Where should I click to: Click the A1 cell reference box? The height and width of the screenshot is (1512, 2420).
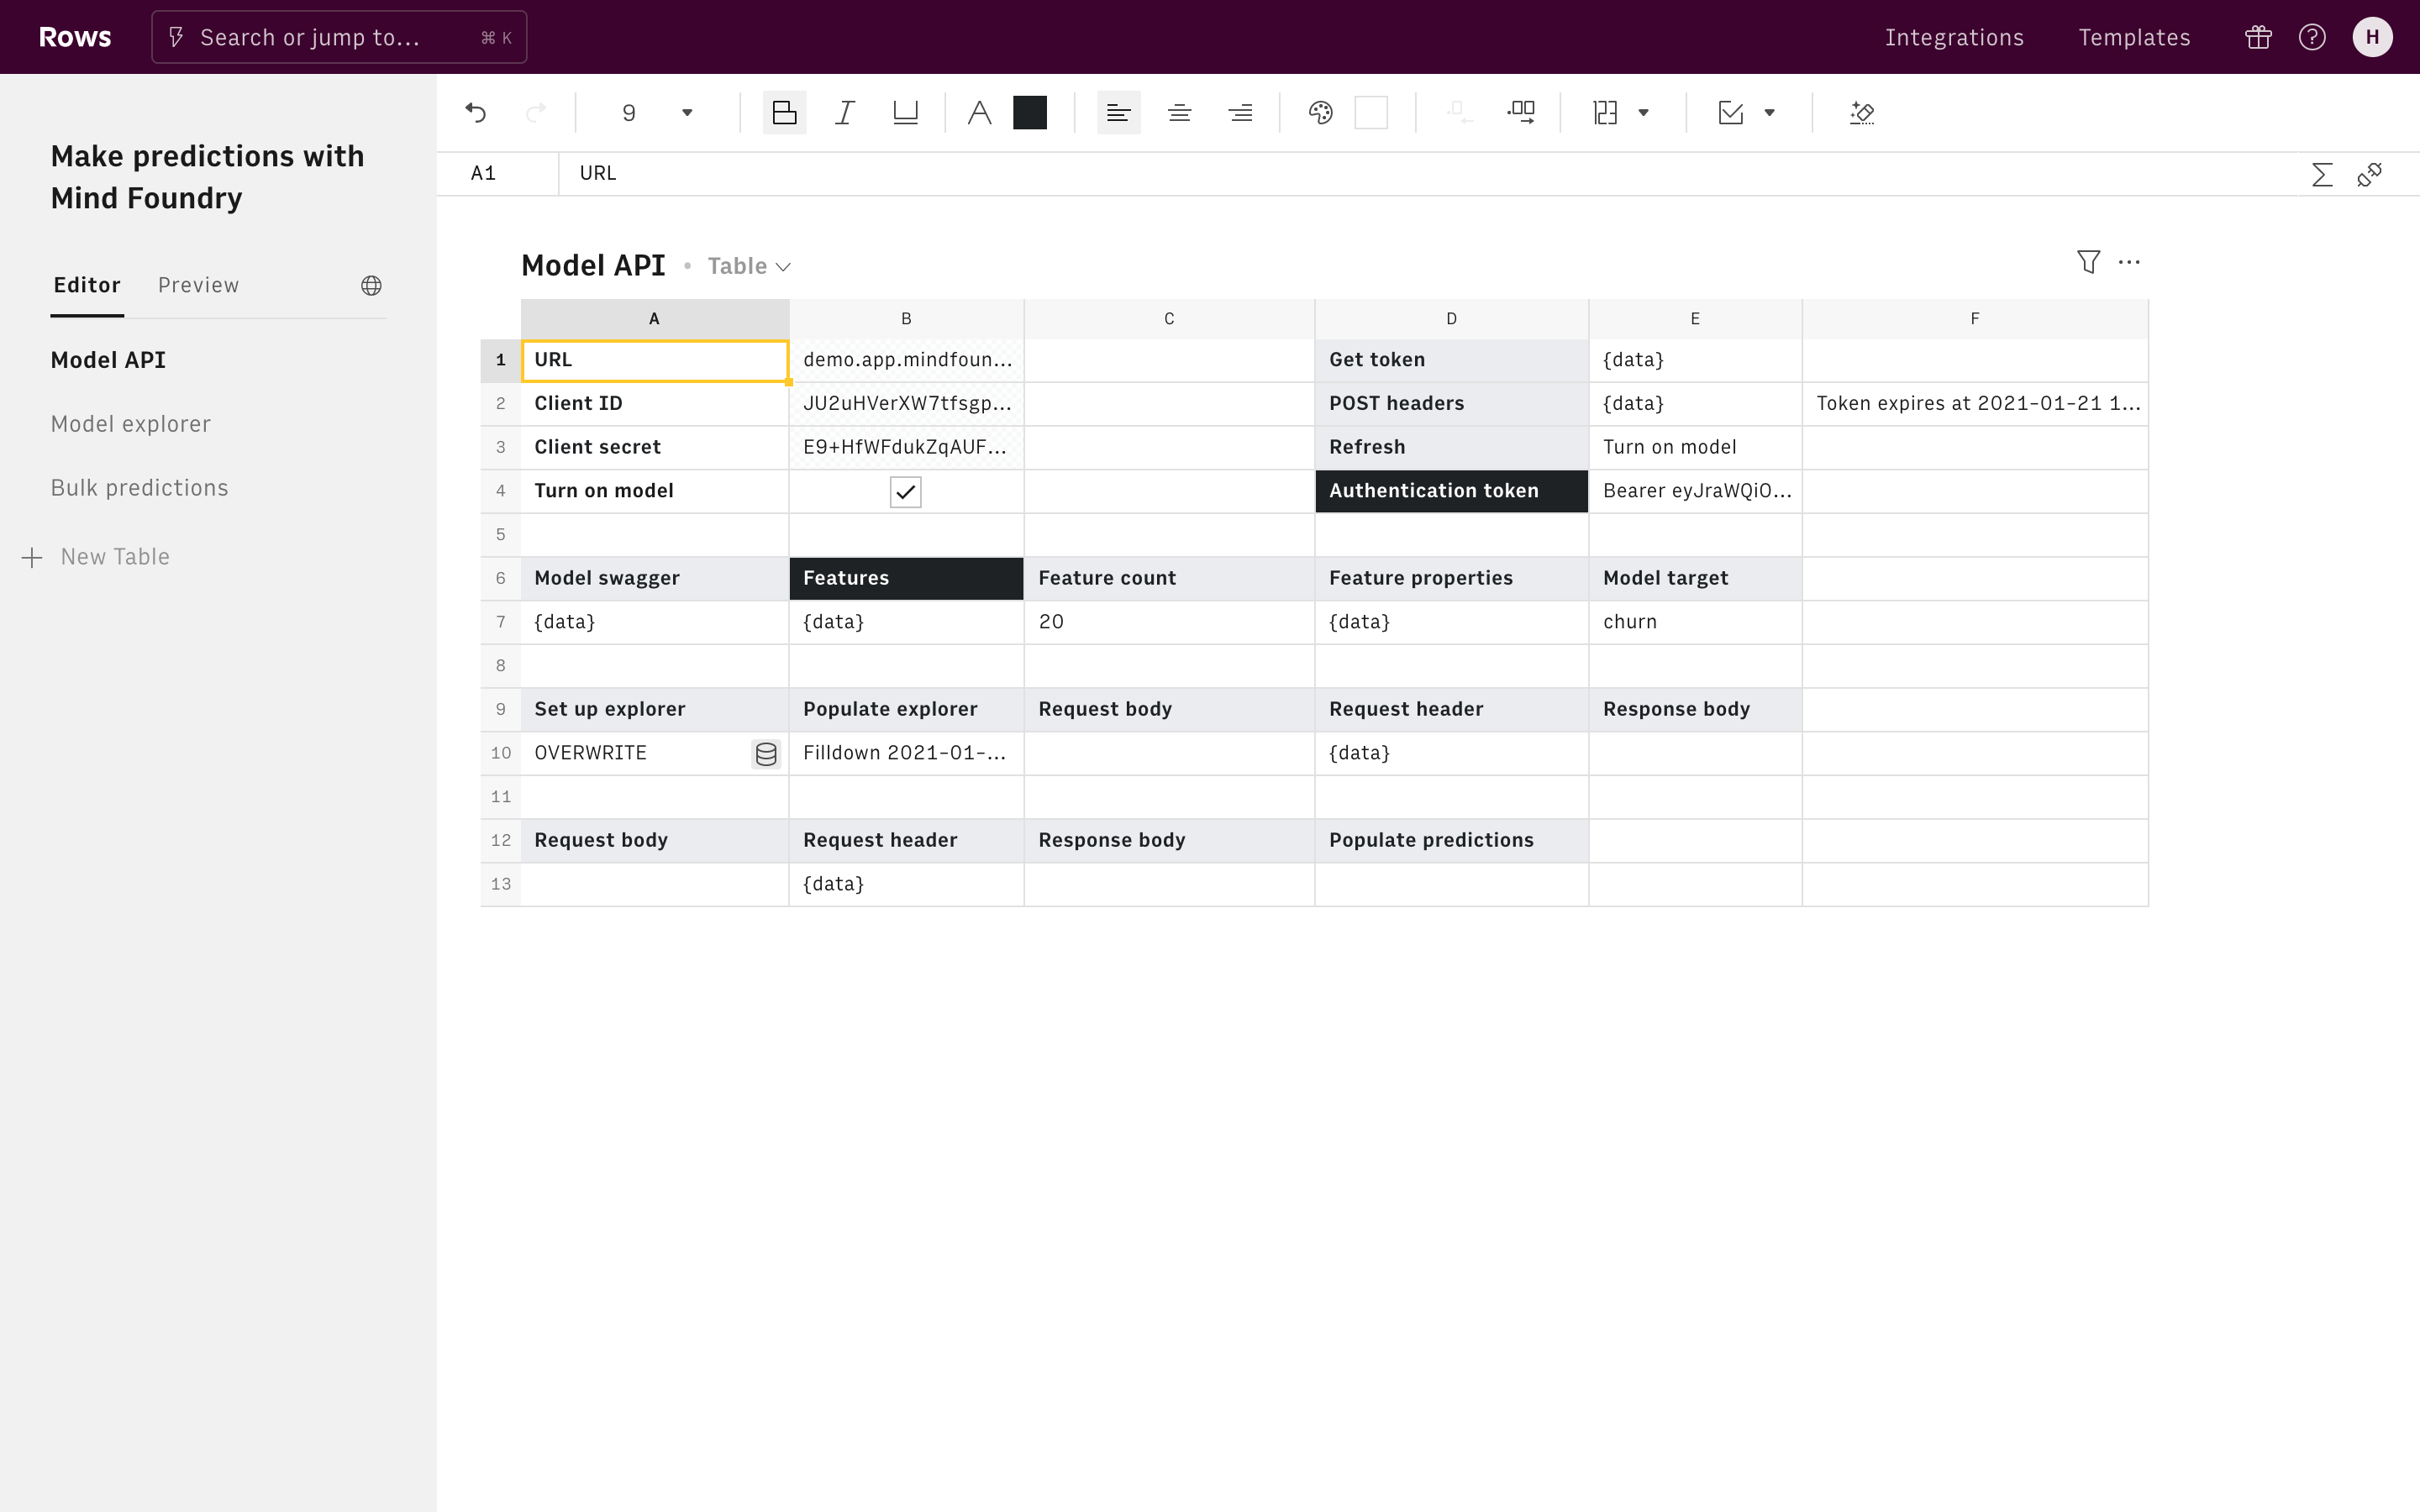(x=497, y=173)
